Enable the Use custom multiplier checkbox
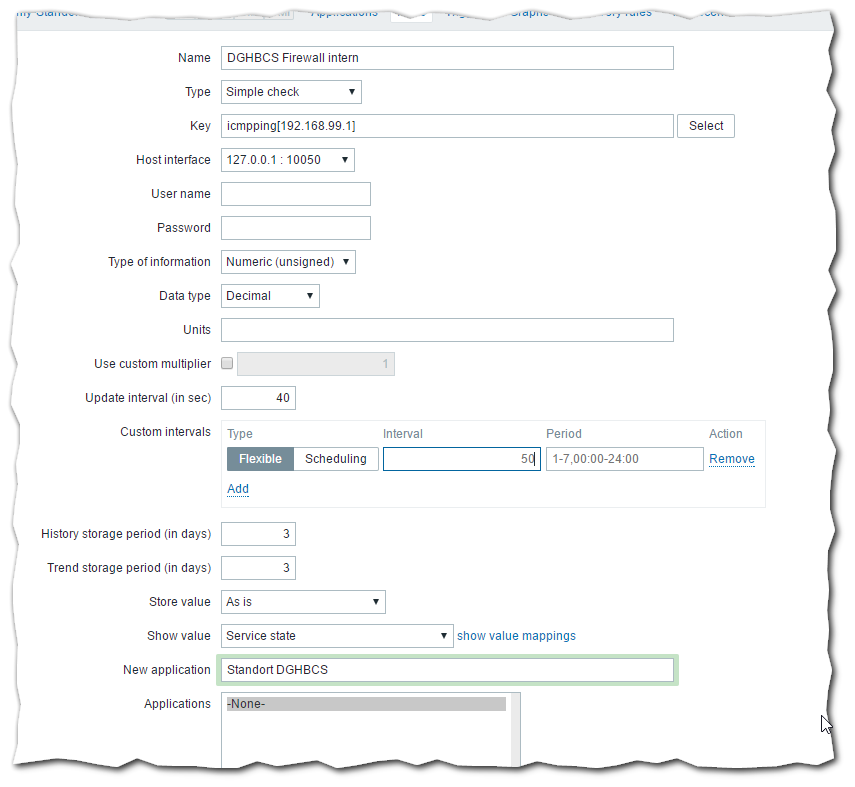Image resolution: width=855 pixels, height=787 pixels. (227, 364)
